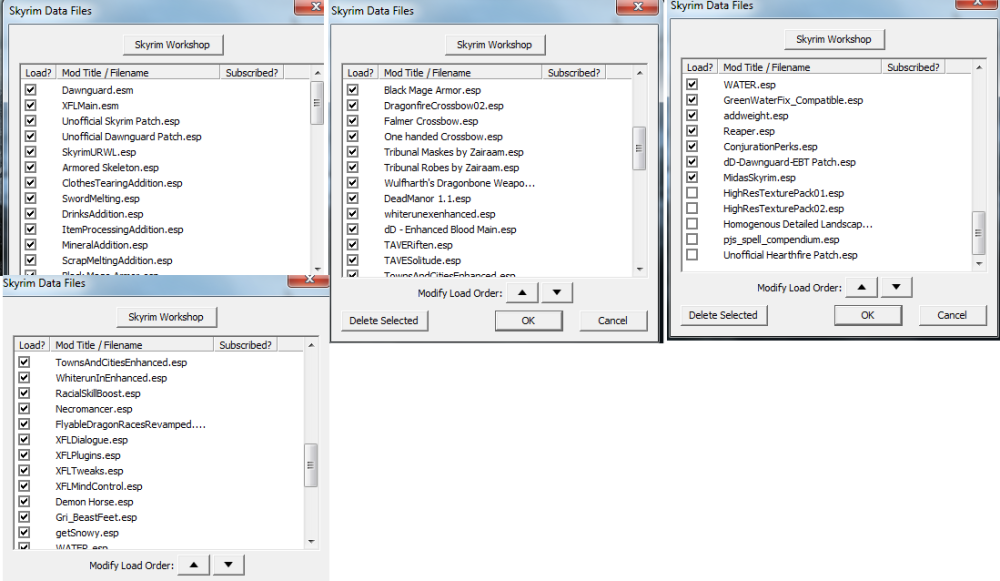Move mod down in bottom-left window
The height and width of the screenshot is (581, 1000).
point(228,565)
